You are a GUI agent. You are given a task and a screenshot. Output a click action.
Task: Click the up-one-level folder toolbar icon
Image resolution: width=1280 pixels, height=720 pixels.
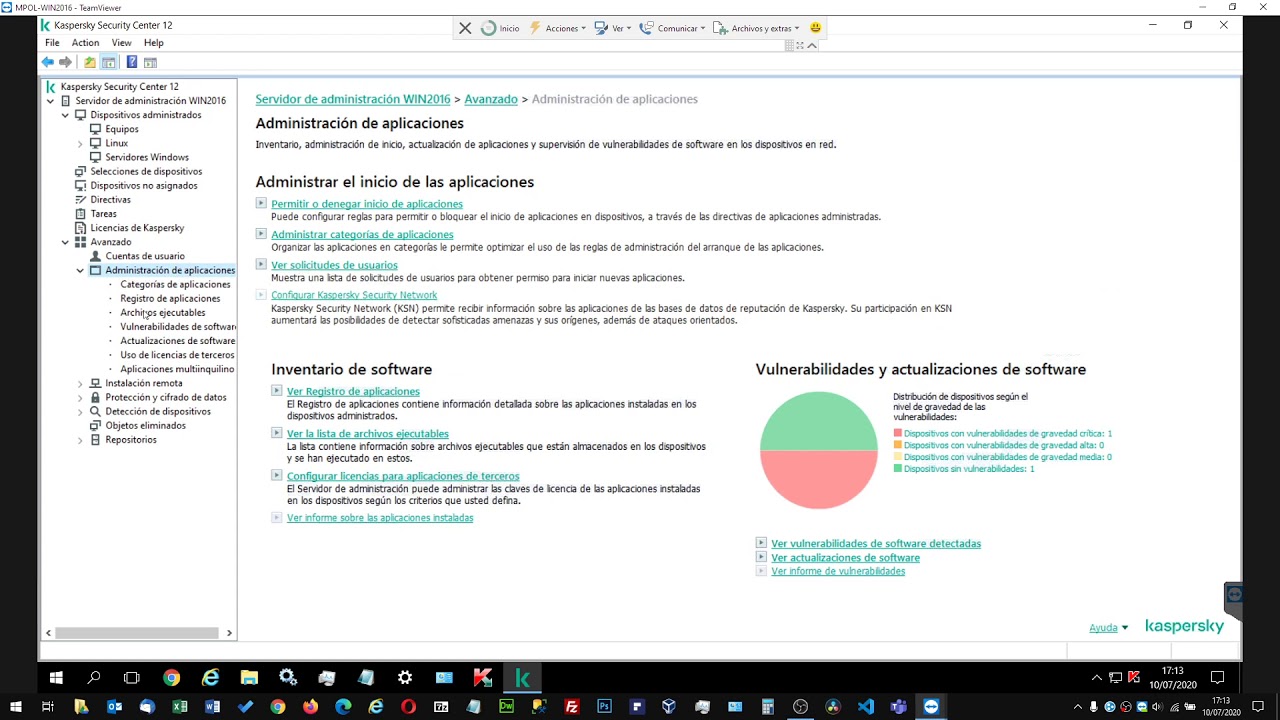coord(90,62)
